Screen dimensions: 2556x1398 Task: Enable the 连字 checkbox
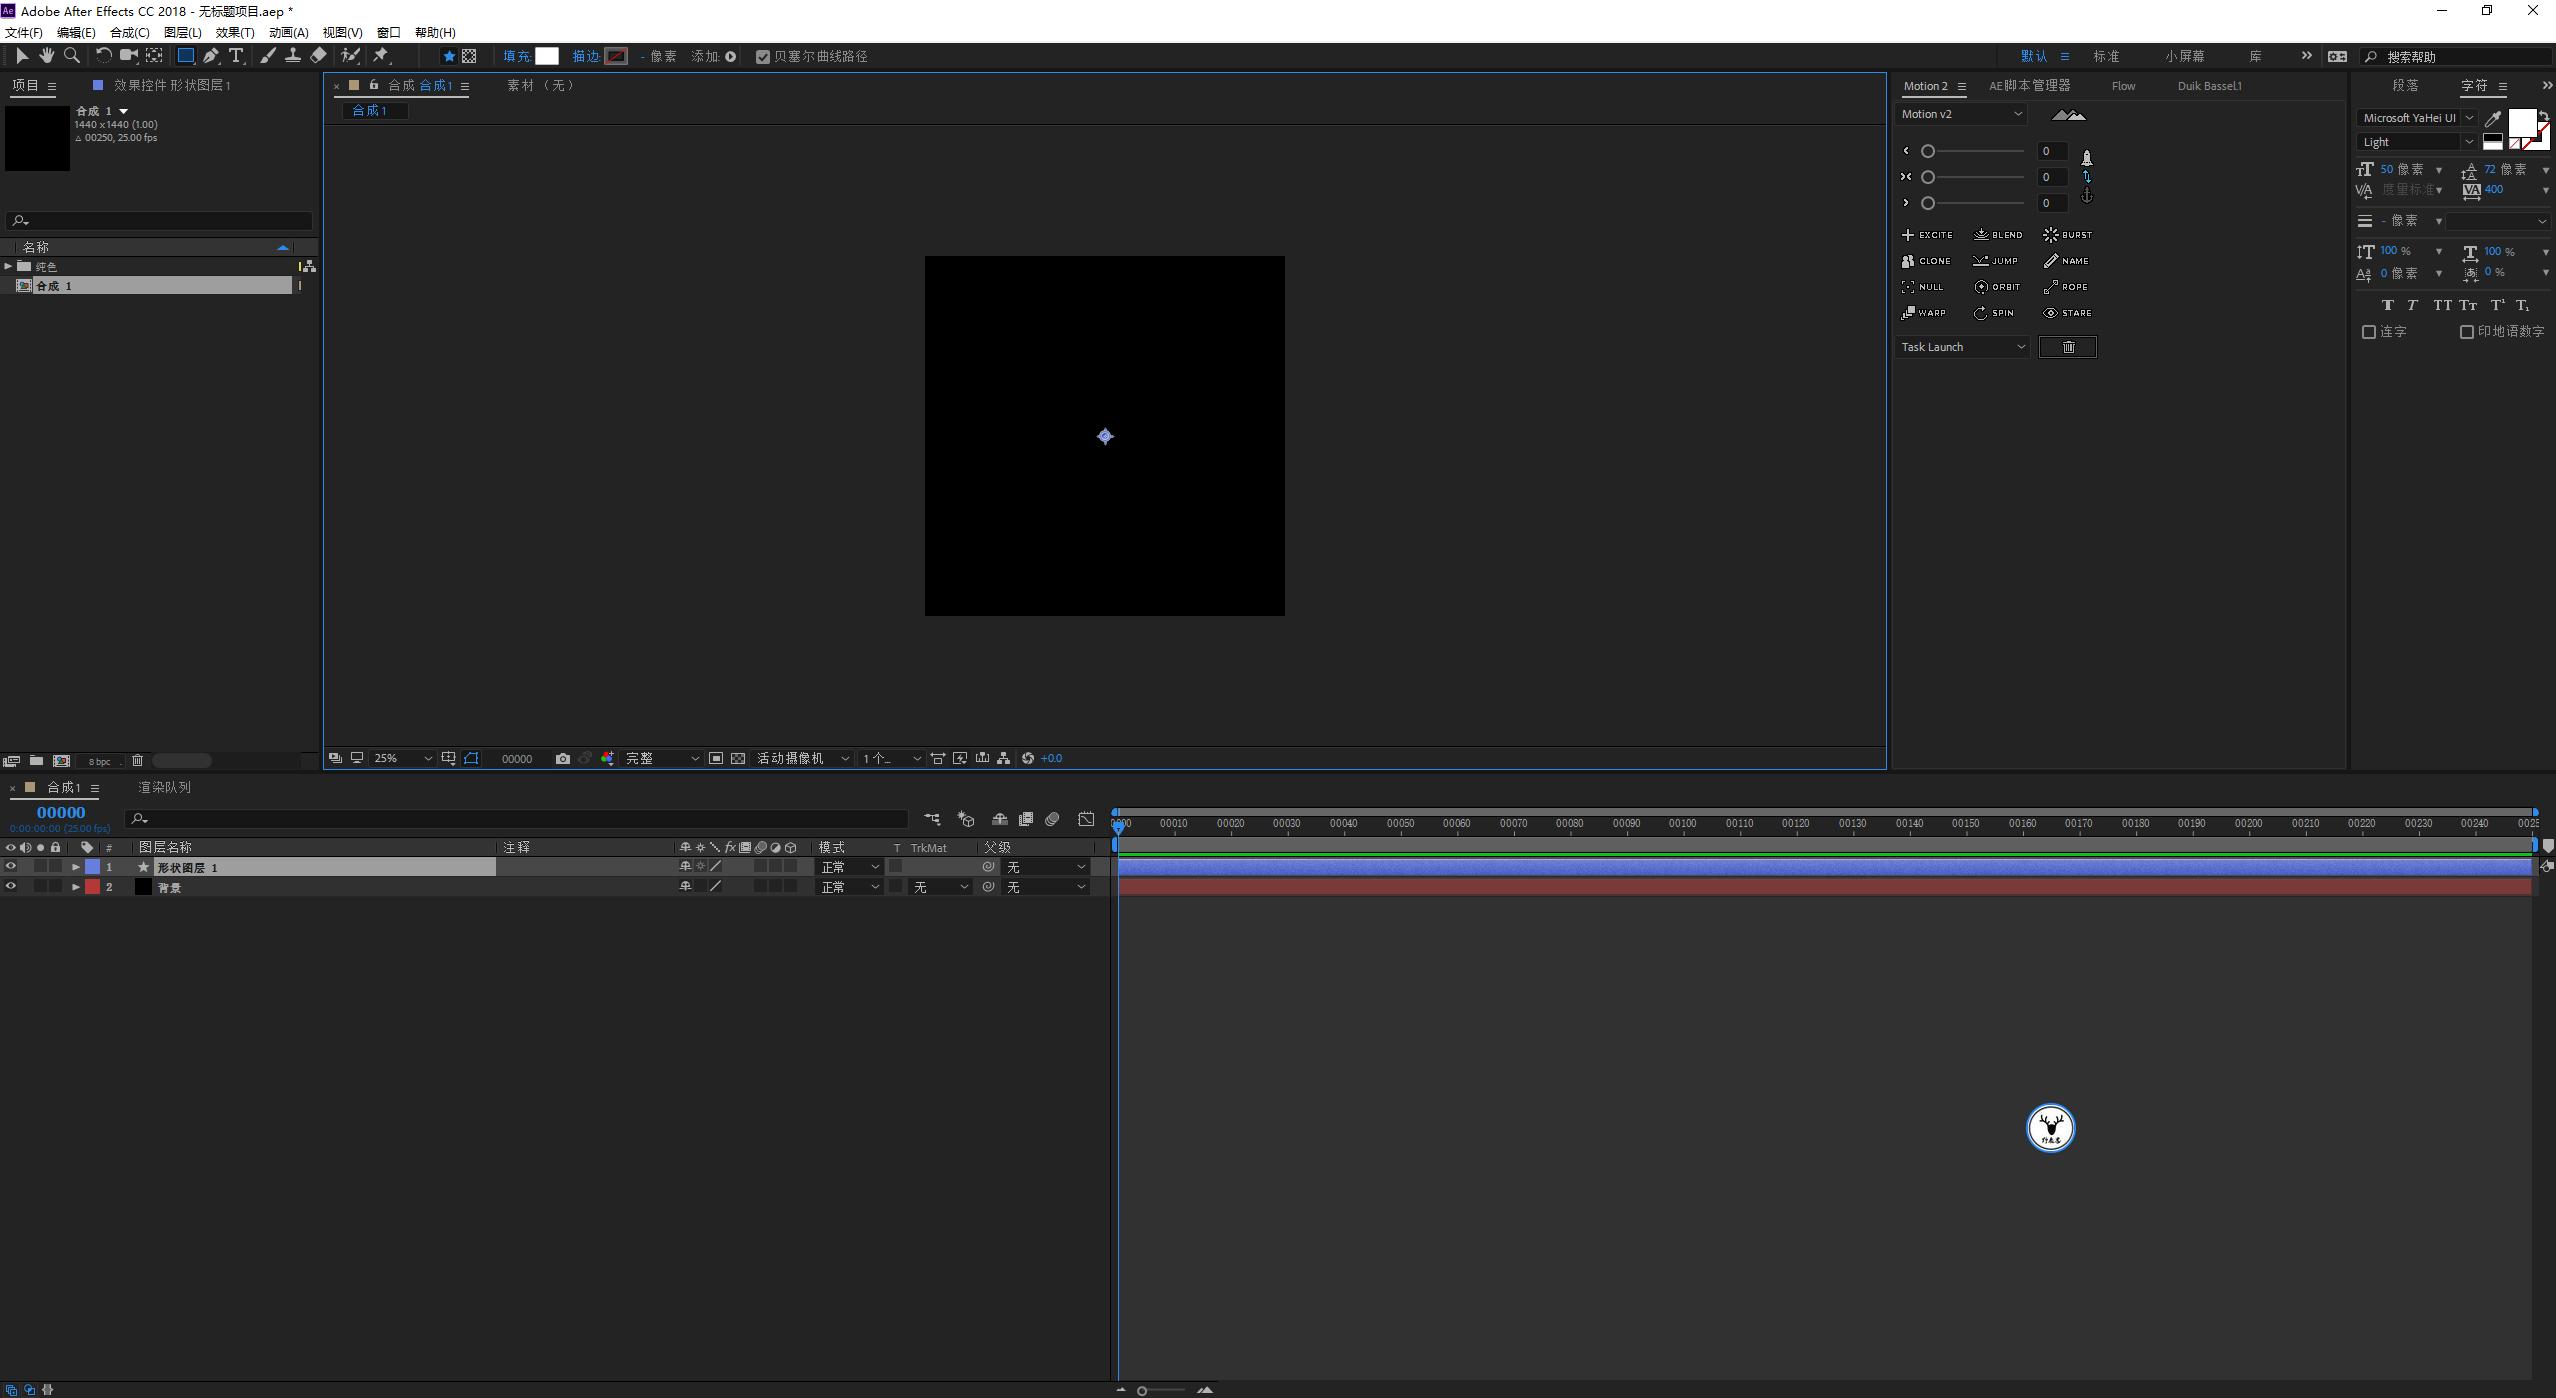[x=2368, y=332]
